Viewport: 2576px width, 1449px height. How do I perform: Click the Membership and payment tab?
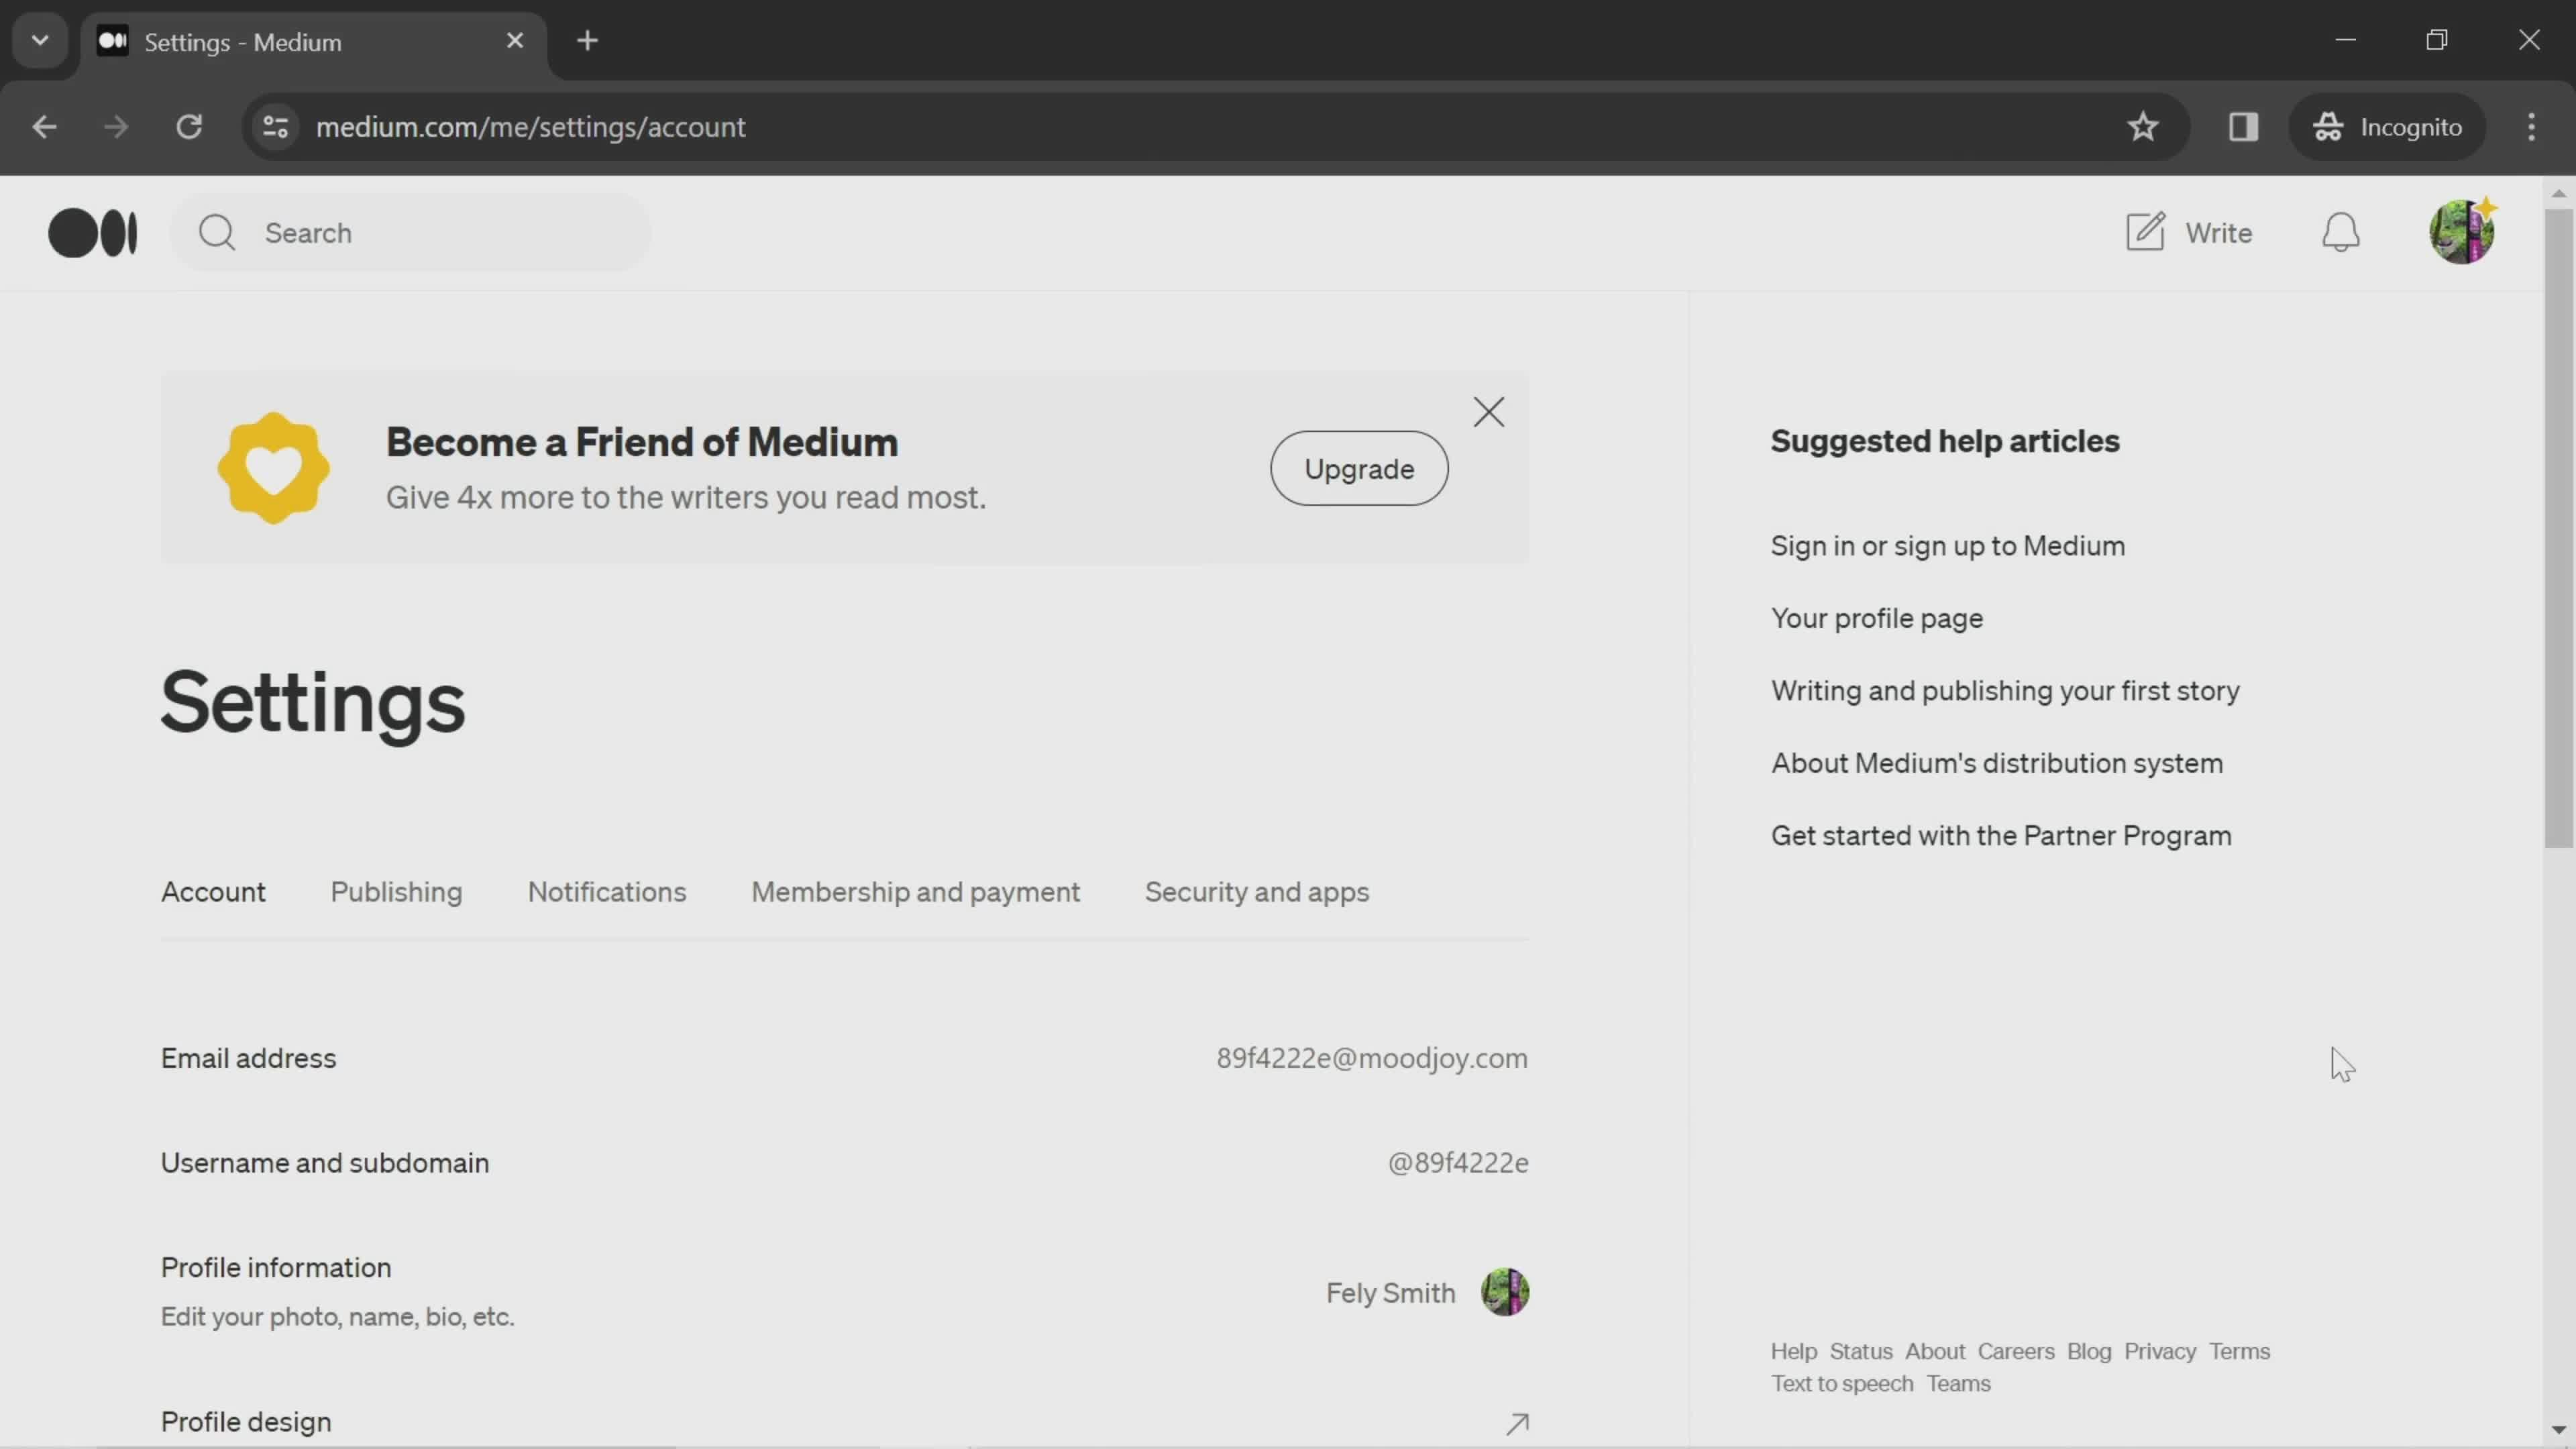tap(916, 892)
